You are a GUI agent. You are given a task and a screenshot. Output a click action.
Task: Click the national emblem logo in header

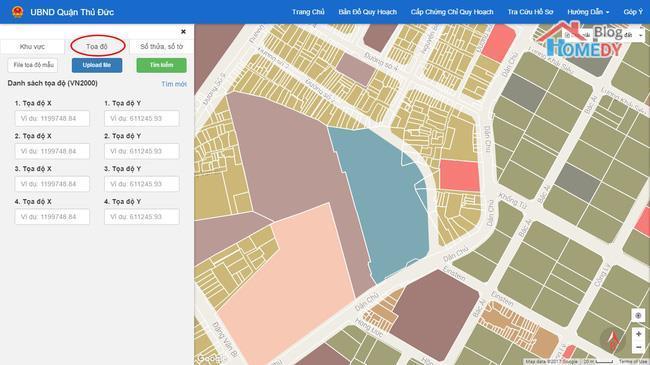click(17, 12)
